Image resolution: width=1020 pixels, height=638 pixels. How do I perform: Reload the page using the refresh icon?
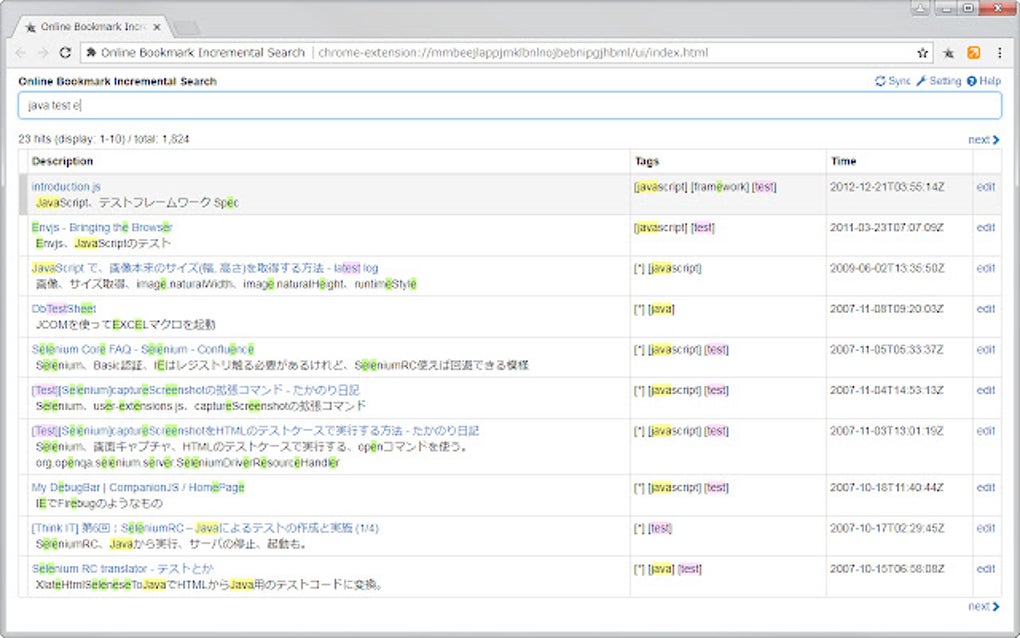pos(64,53)
